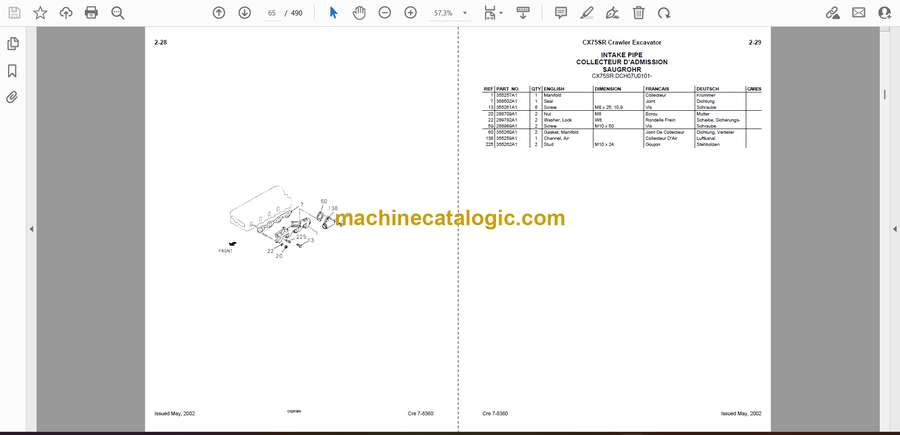Click page number "2-28" label

161,42
